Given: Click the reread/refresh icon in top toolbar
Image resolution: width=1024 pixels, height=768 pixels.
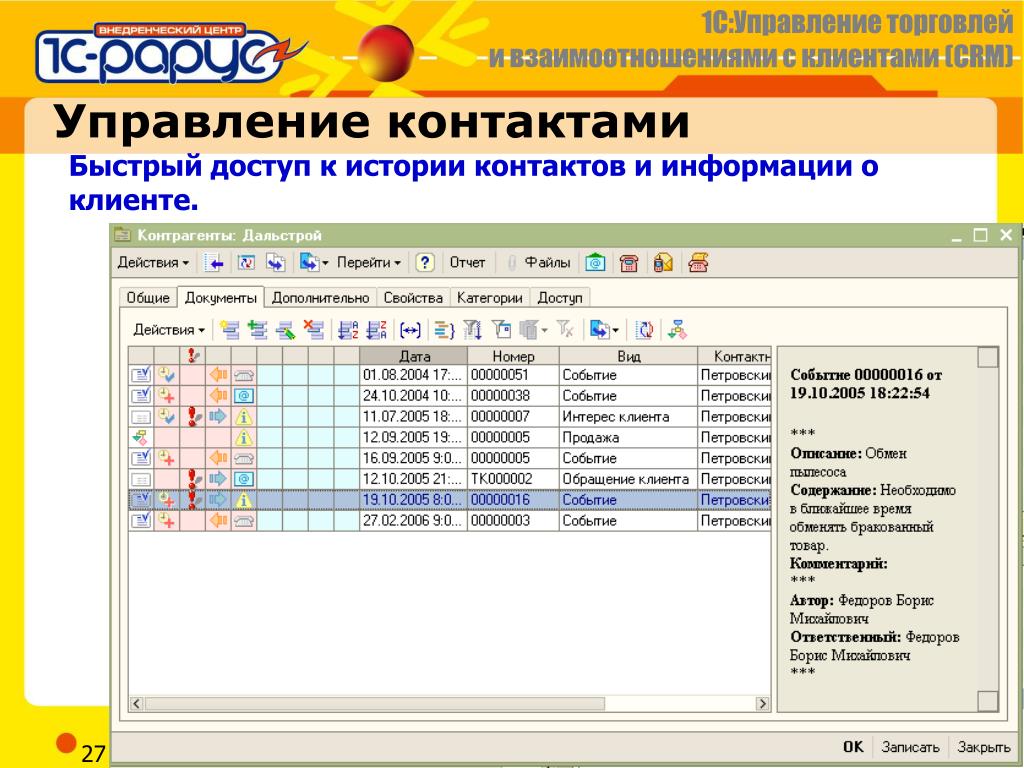Looking at the screenshot, I should 246,263.
